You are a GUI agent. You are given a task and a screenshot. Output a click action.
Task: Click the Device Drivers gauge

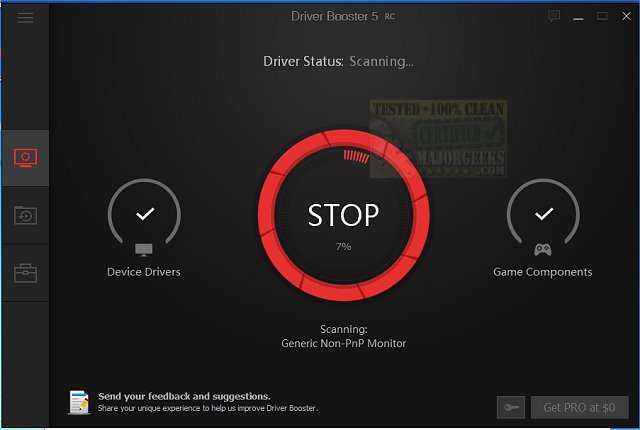click(144, 212)
